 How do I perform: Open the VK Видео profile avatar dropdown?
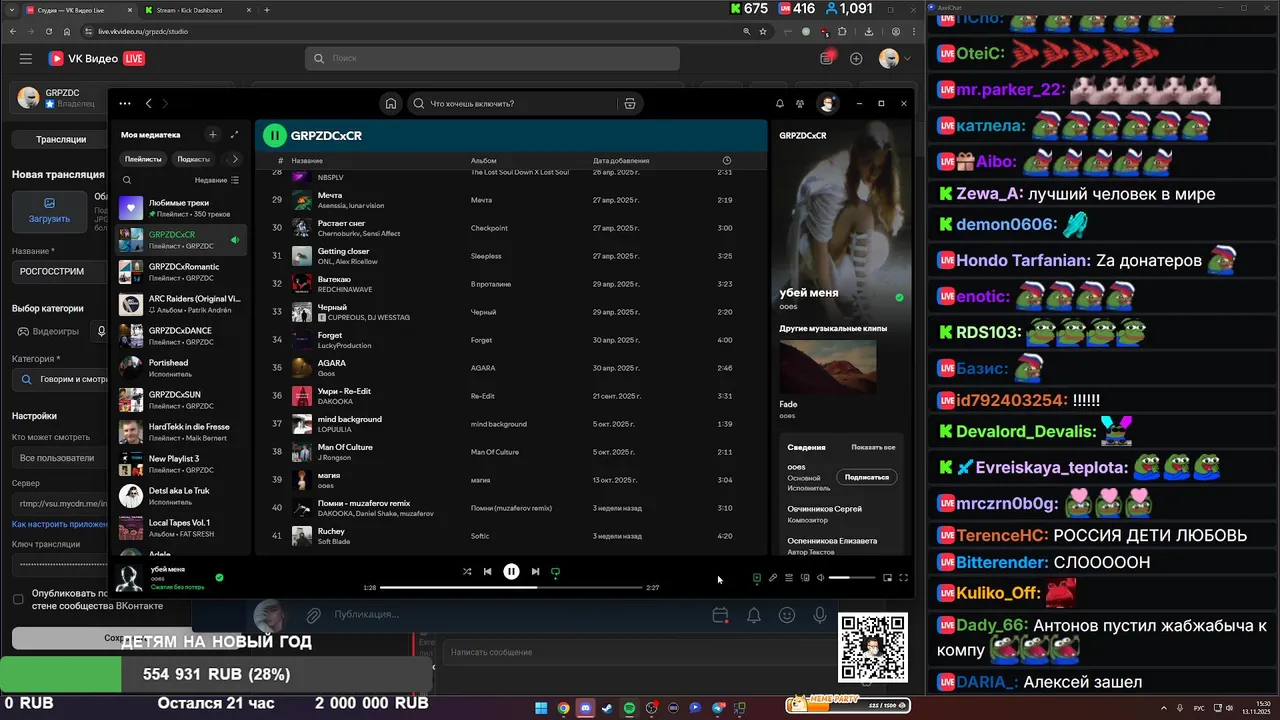point(894,59)
